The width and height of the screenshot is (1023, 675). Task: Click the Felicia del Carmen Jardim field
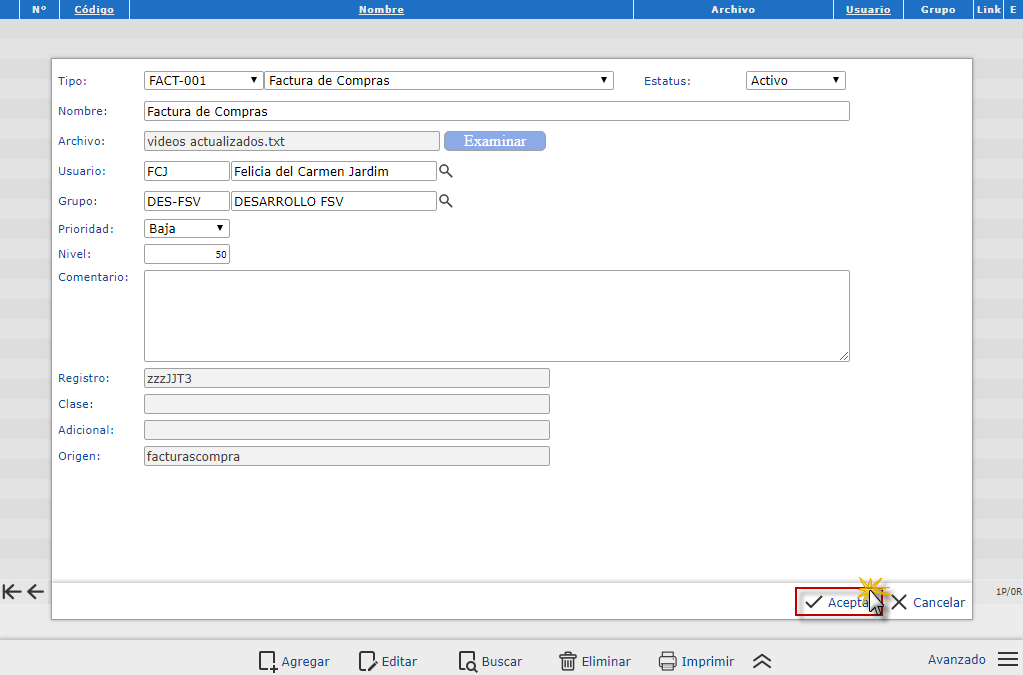pyautogui.click(x=333, y=171)
